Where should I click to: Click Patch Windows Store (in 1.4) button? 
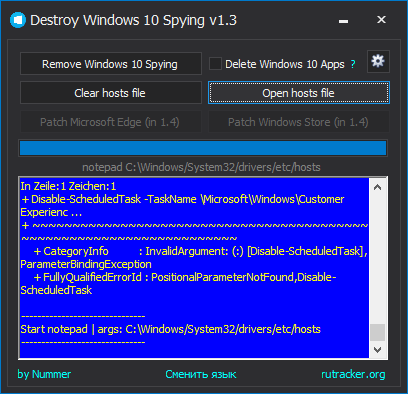coord(299,122)
